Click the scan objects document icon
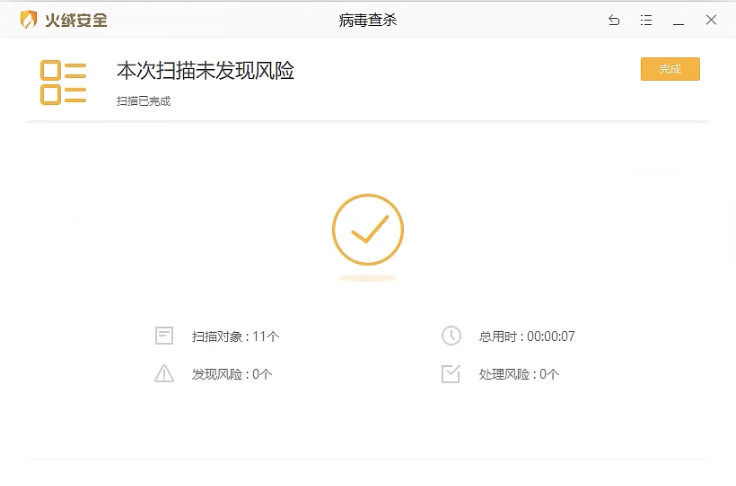Image resolution: width=736 pixels, height=486 pixels. [164, 336]
